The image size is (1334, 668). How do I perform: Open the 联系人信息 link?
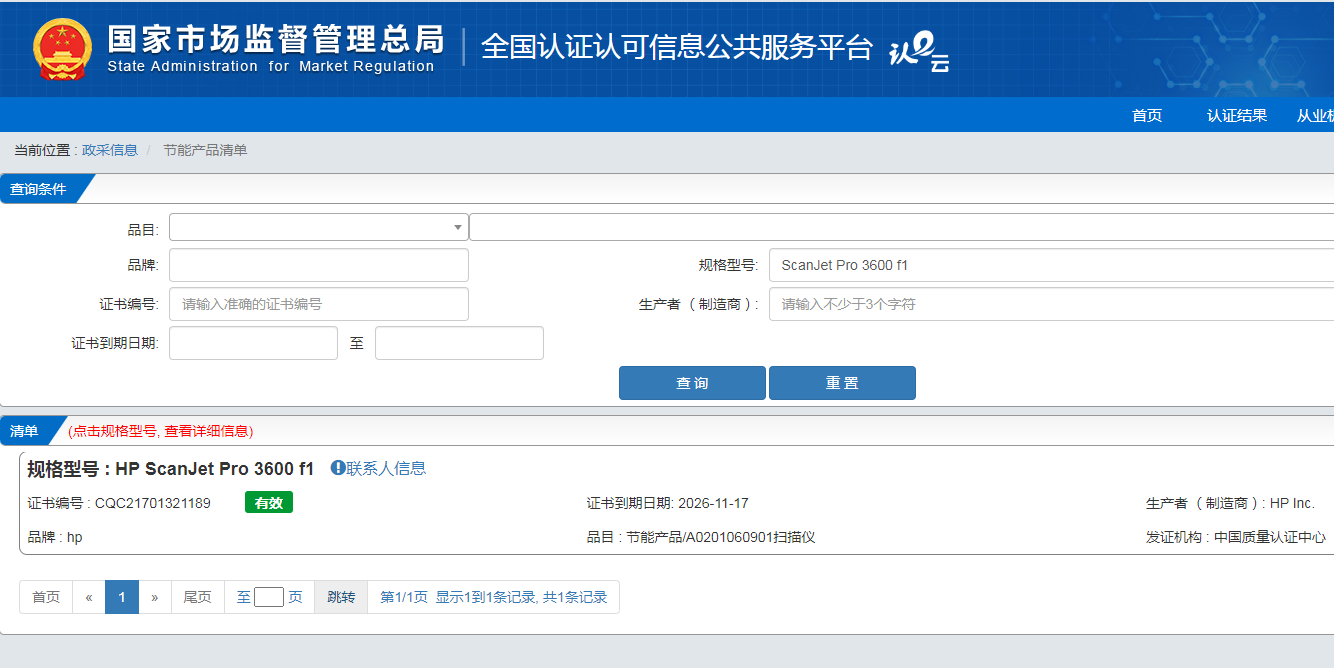386,468
